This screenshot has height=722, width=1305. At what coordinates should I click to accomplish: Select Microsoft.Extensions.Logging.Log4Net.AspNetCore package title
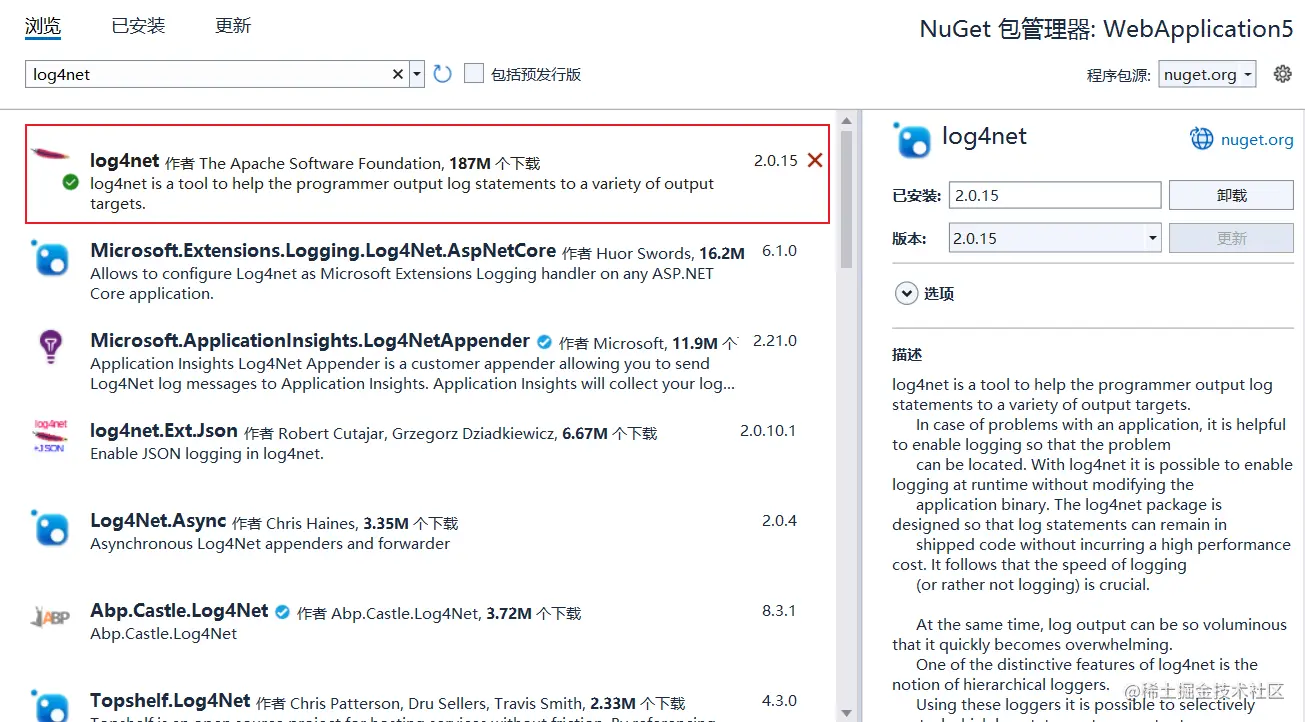click(x=323, y=250)
